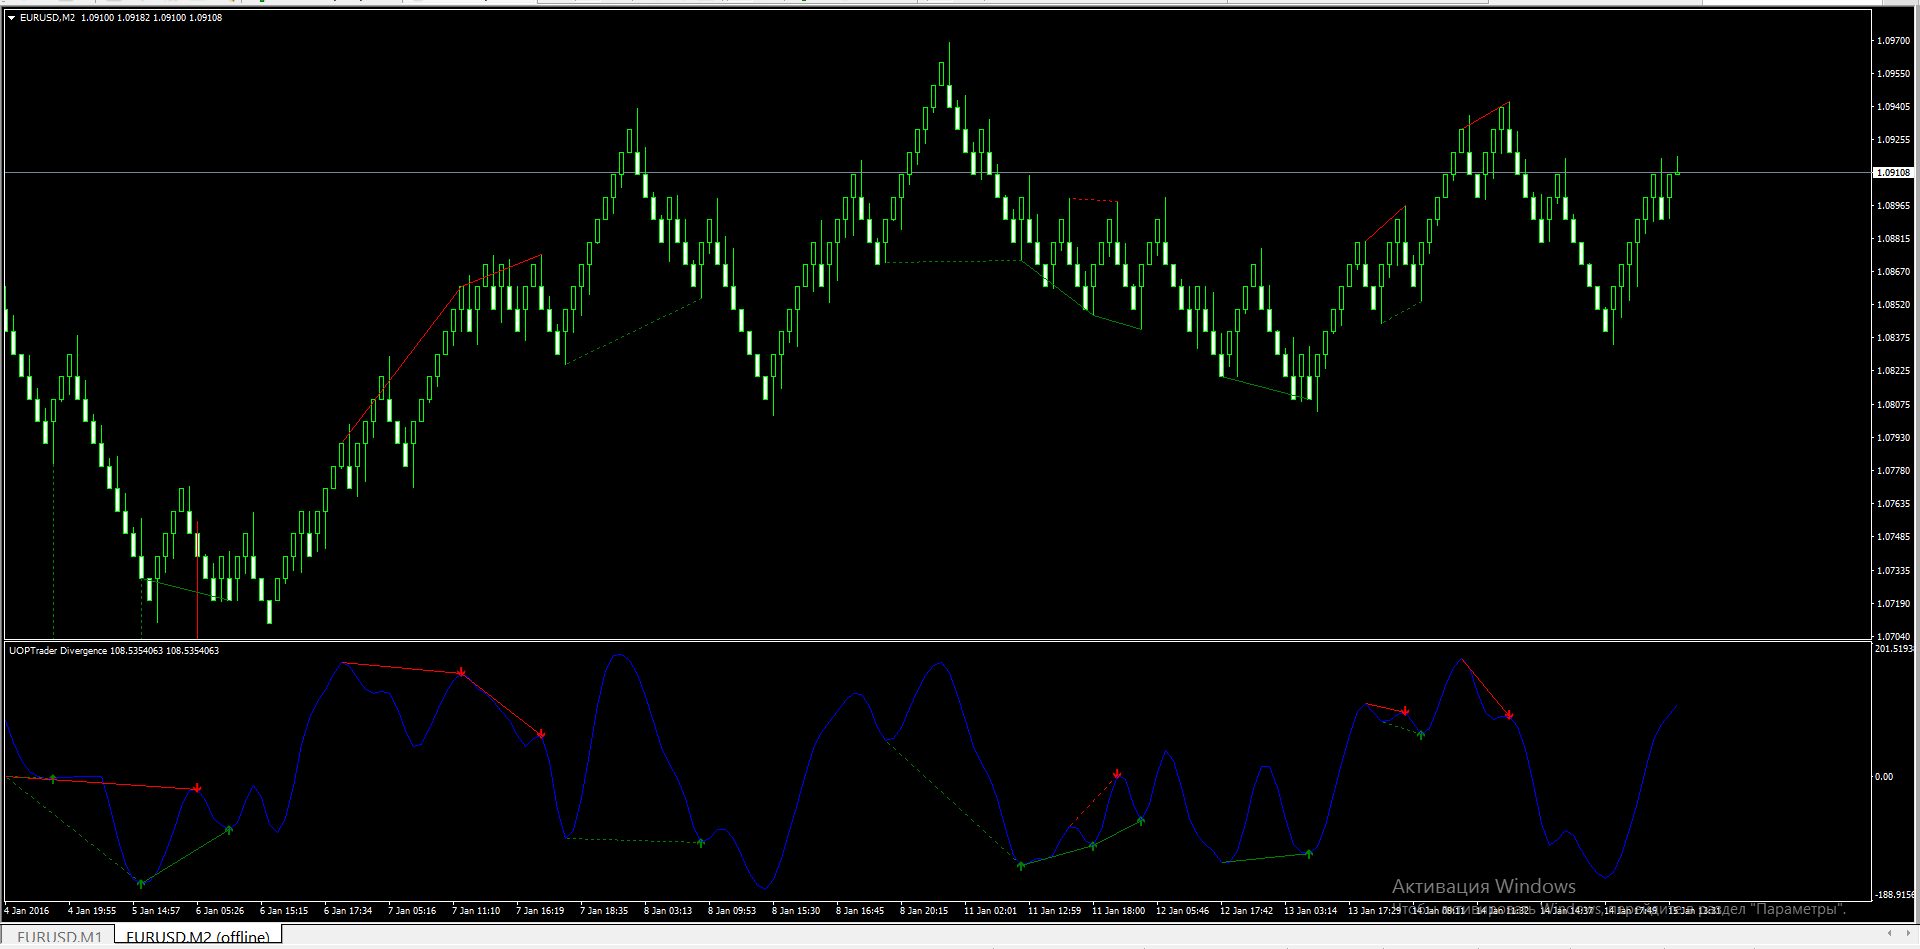Click the 7 Jan 11:10 time axis label
The image size is (1920, 949).
click(x=476, y=911)
